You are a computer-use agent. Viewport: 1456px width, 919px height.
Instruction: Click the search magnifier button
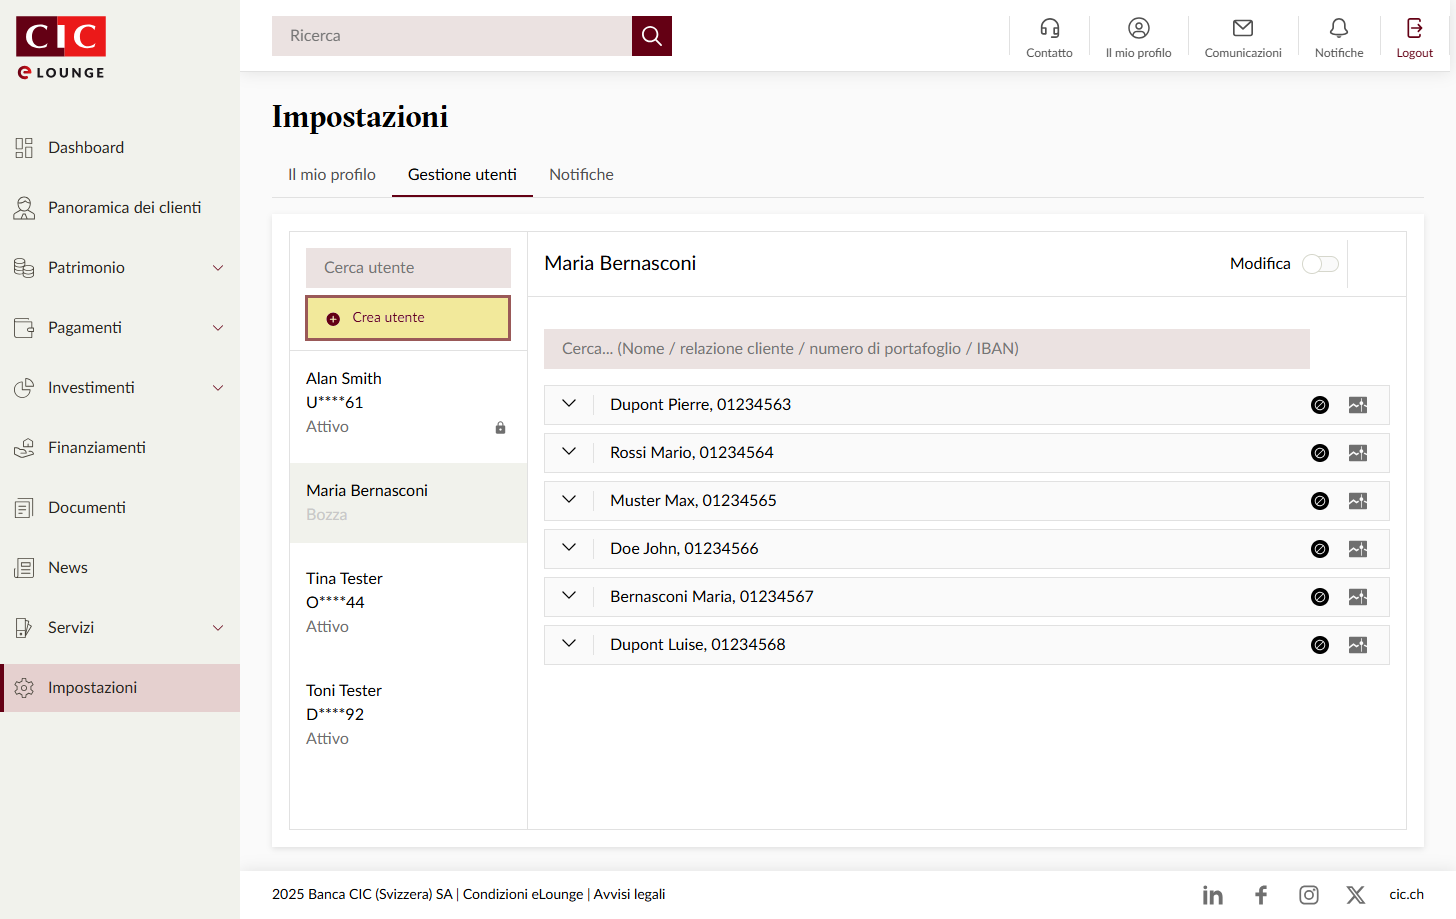tap(651, 36)
